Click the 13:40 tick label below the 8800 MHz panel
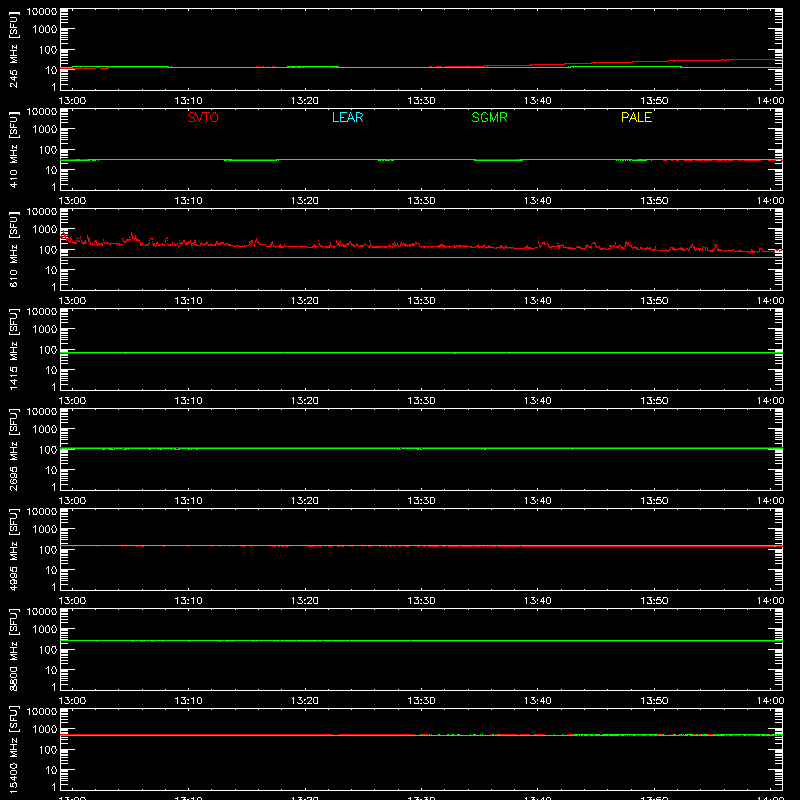The height and width of the screenshot is (800, 800). (x=538, y=701)
